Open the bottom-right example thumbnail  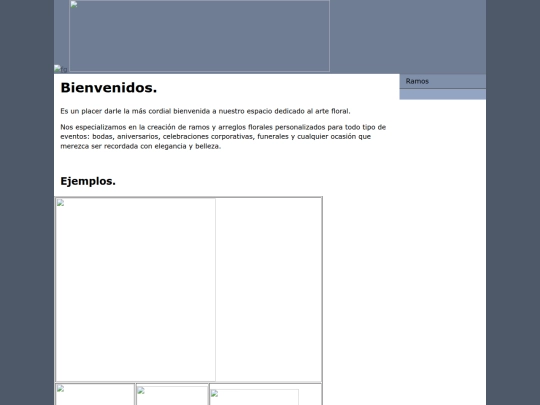[x=255, y=397]
